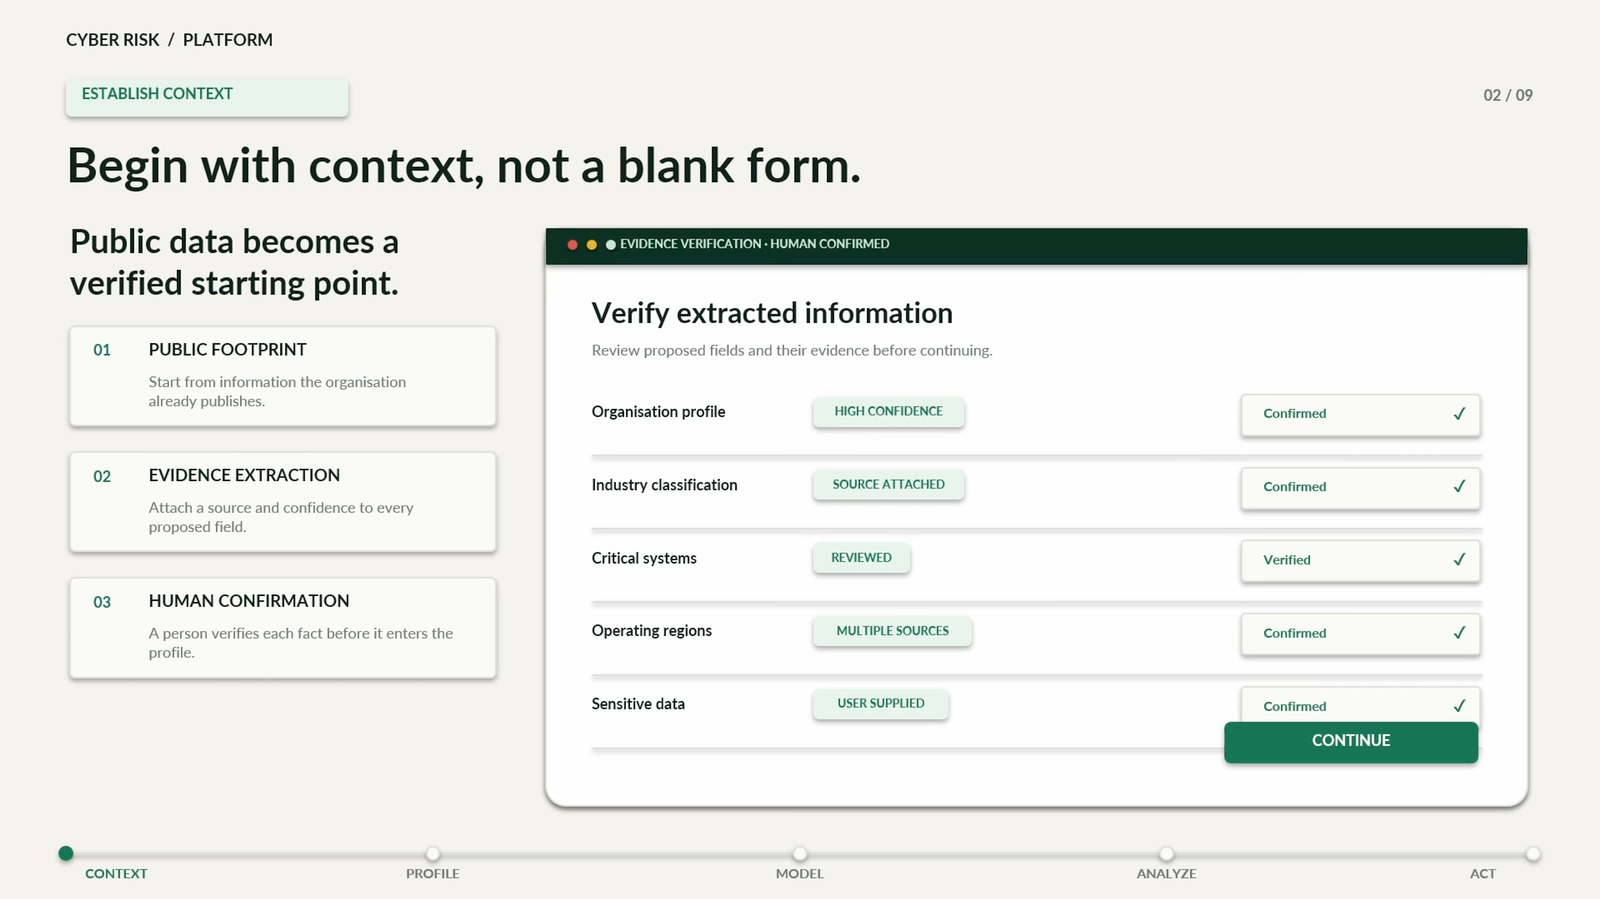Viewport: 1600px width, 899px height.
Task: Open the Critical systems Verified status box
Action: click(x=1360, y=560)
